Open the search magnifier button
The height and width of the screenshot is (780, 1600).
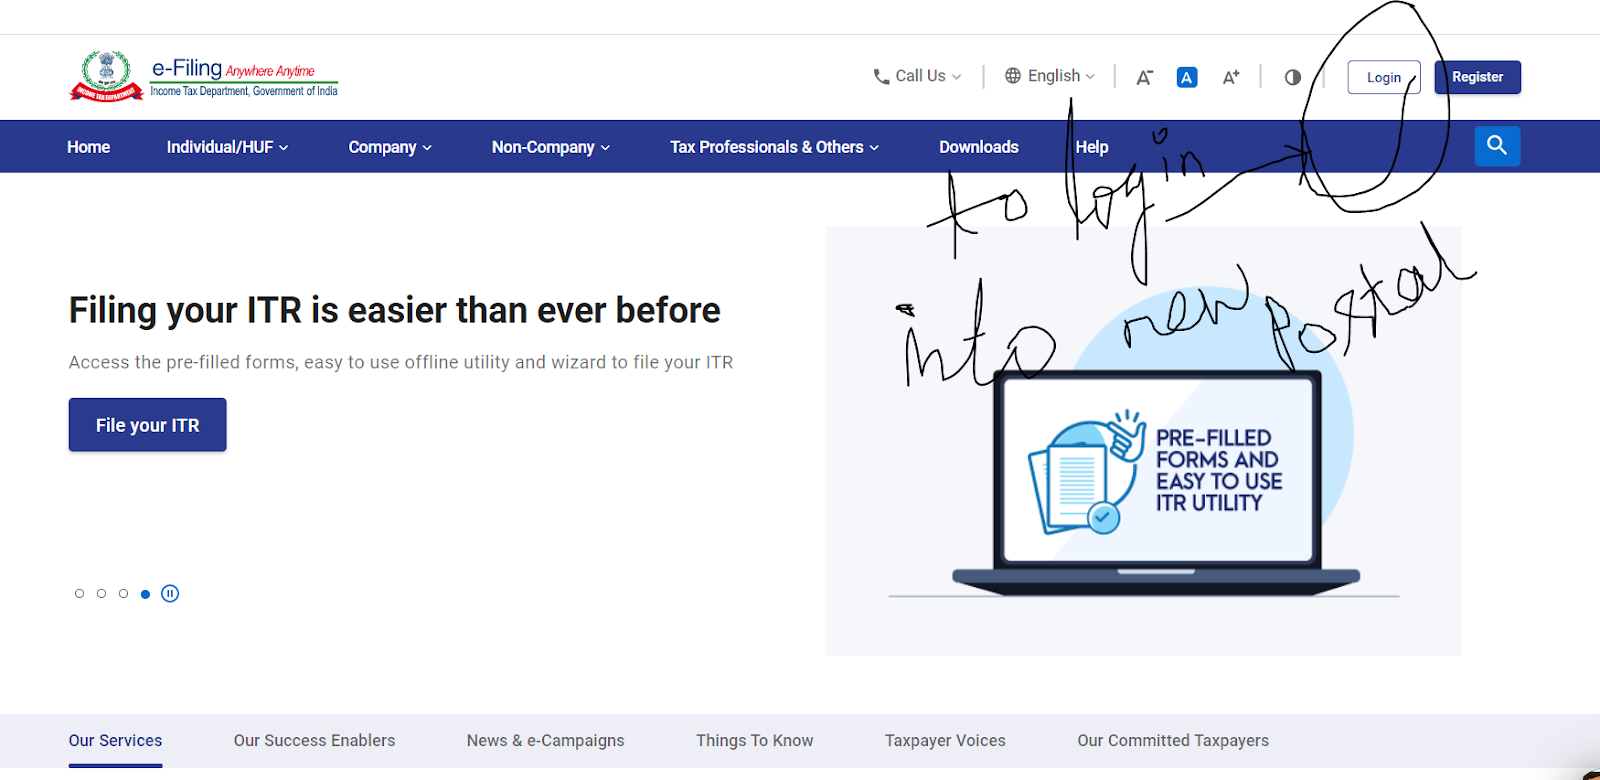[x=1497, y=146]
